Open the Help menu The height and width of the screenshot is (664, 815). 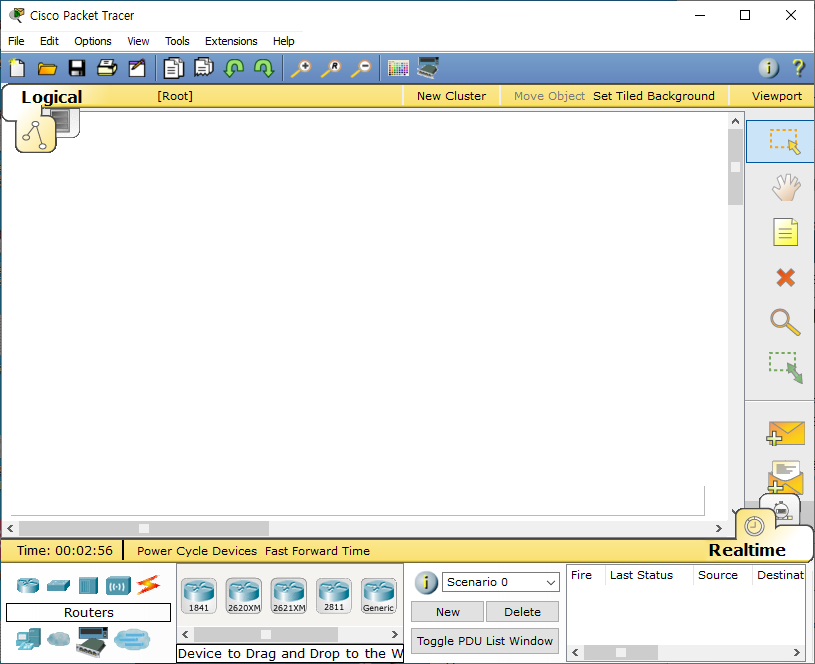[284, 41]
